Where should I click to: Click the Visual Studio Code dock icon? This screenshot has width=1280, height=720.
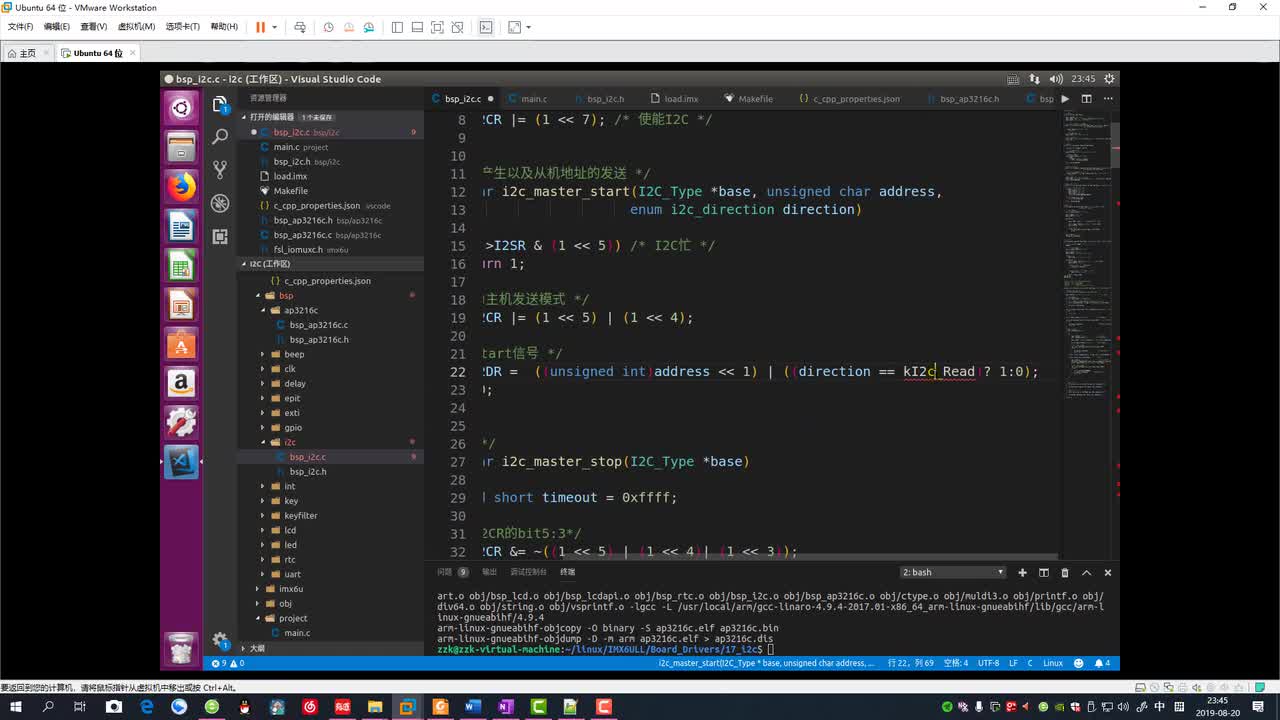pyautogui.click(x=181, y=461)
